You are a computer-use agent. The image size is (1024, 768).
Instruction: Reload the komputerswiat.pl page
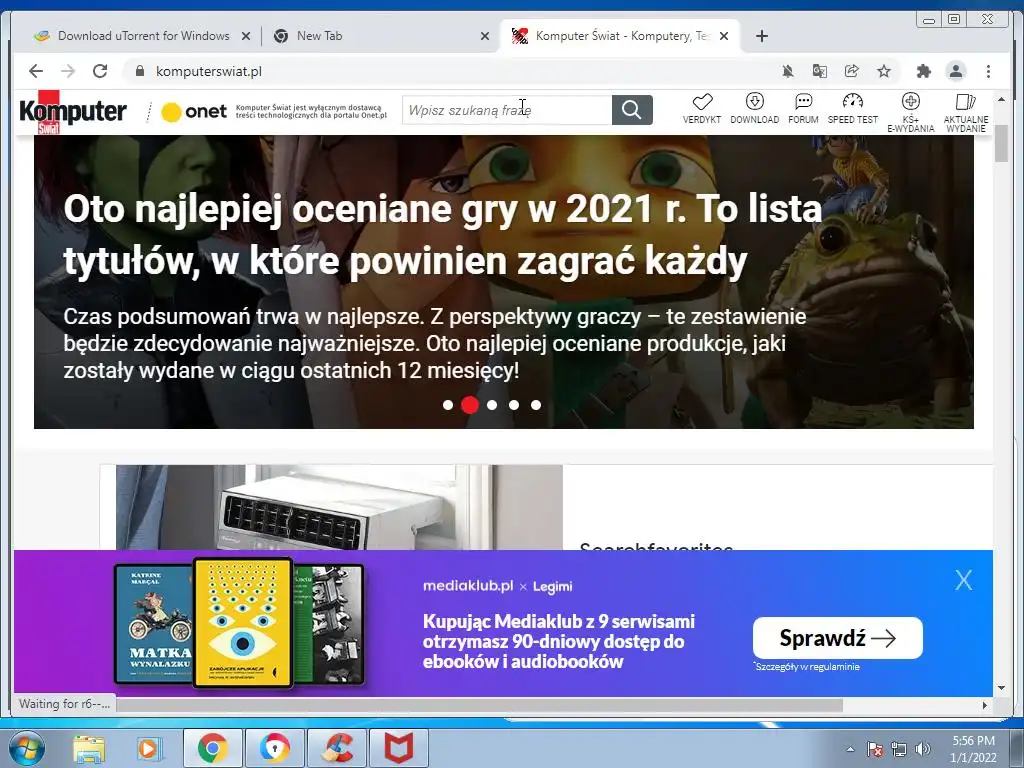click(100, 71)
